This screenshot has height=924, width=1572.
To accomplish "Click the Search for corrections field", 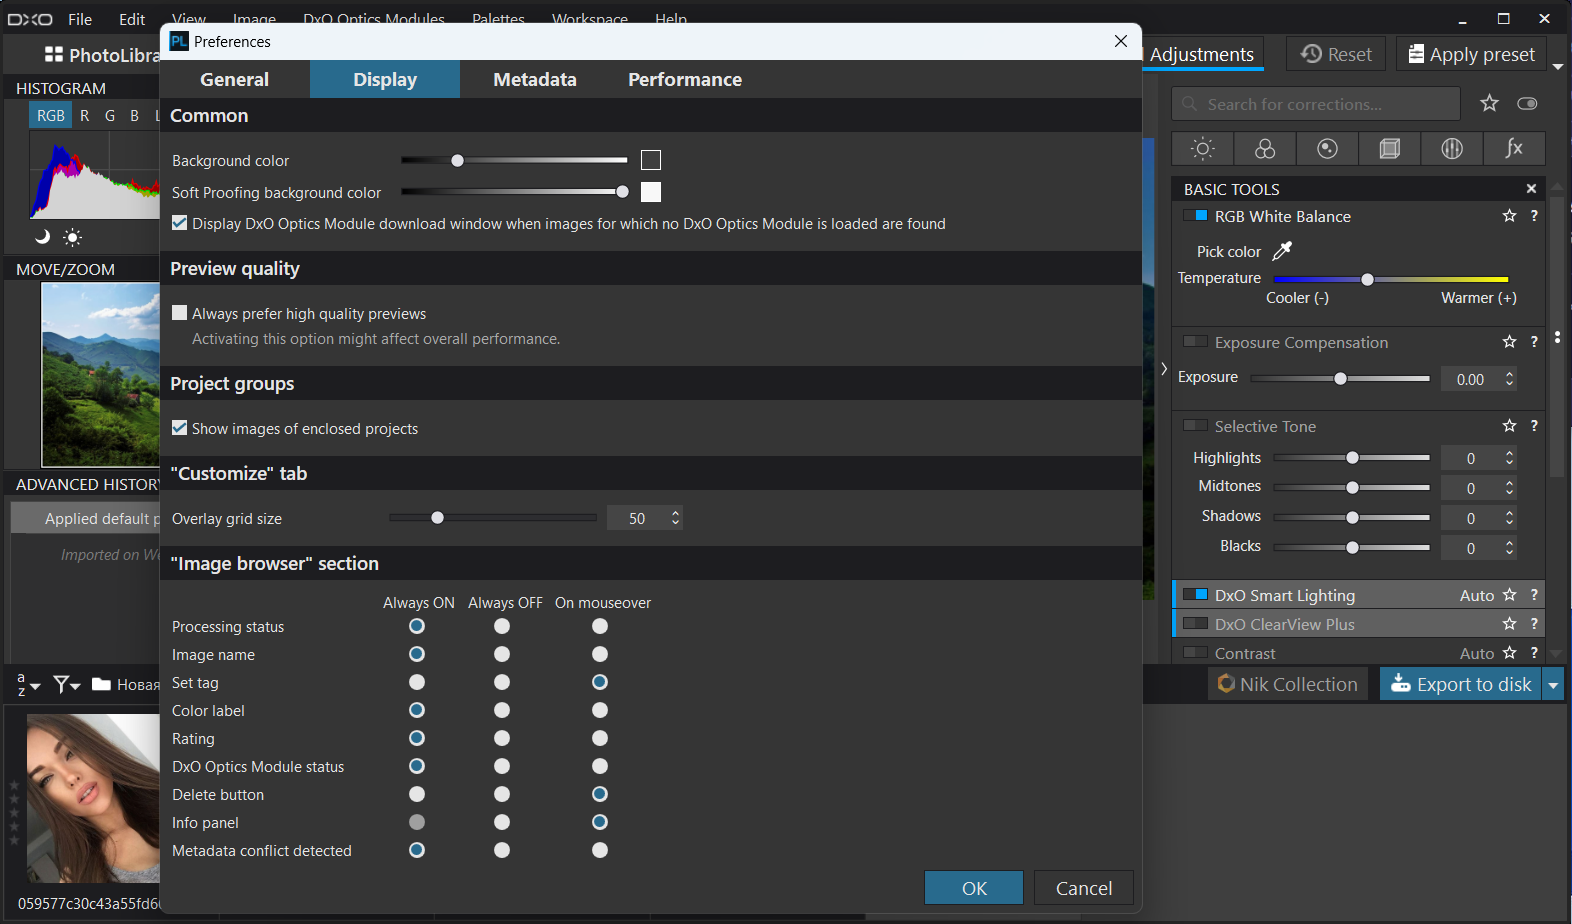I will click(x=1316, y=104).
